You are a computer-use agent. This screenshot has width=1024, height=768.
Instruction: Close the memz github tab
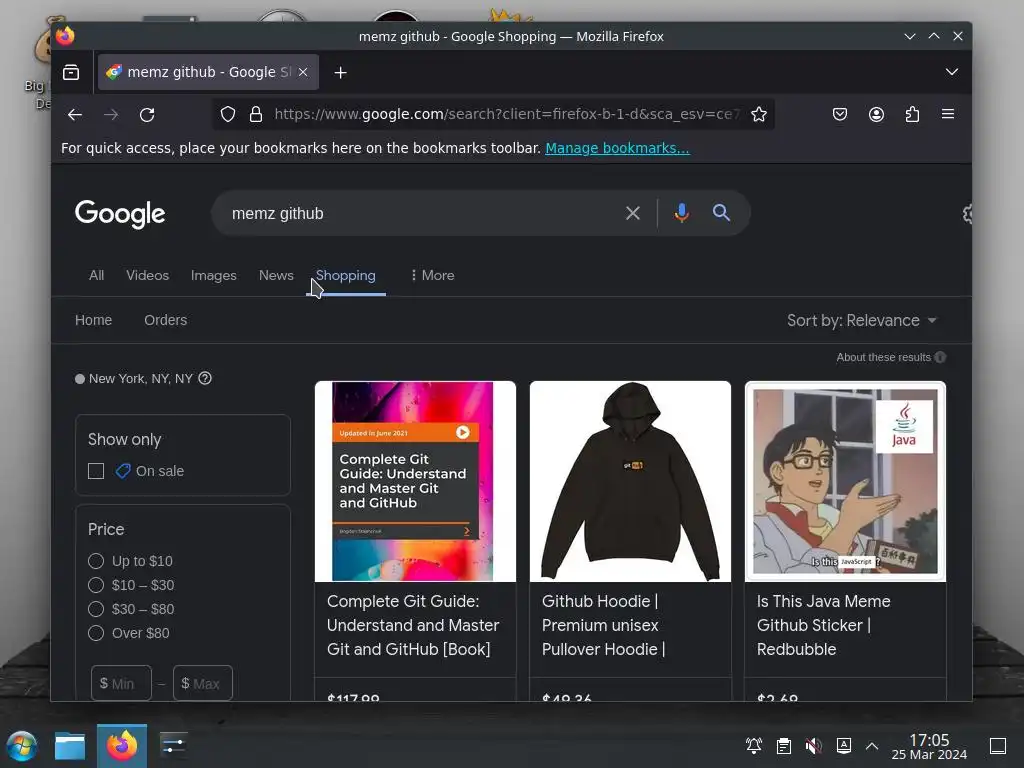point(303,72)
